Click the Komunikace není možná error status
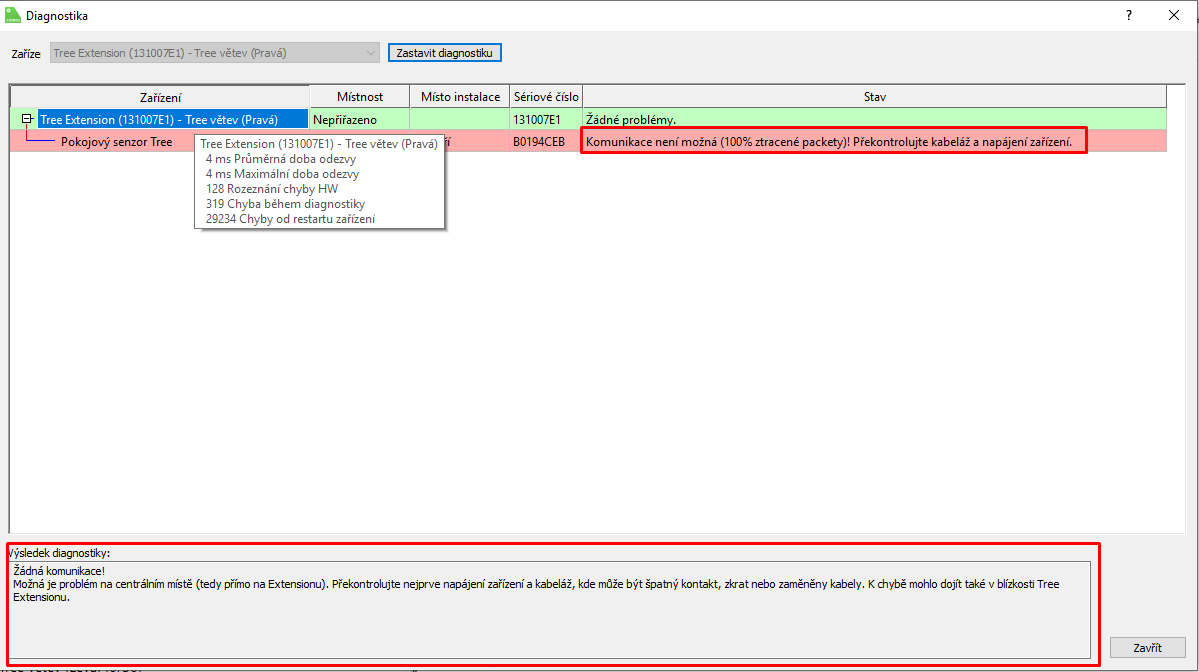 point(829,142)
